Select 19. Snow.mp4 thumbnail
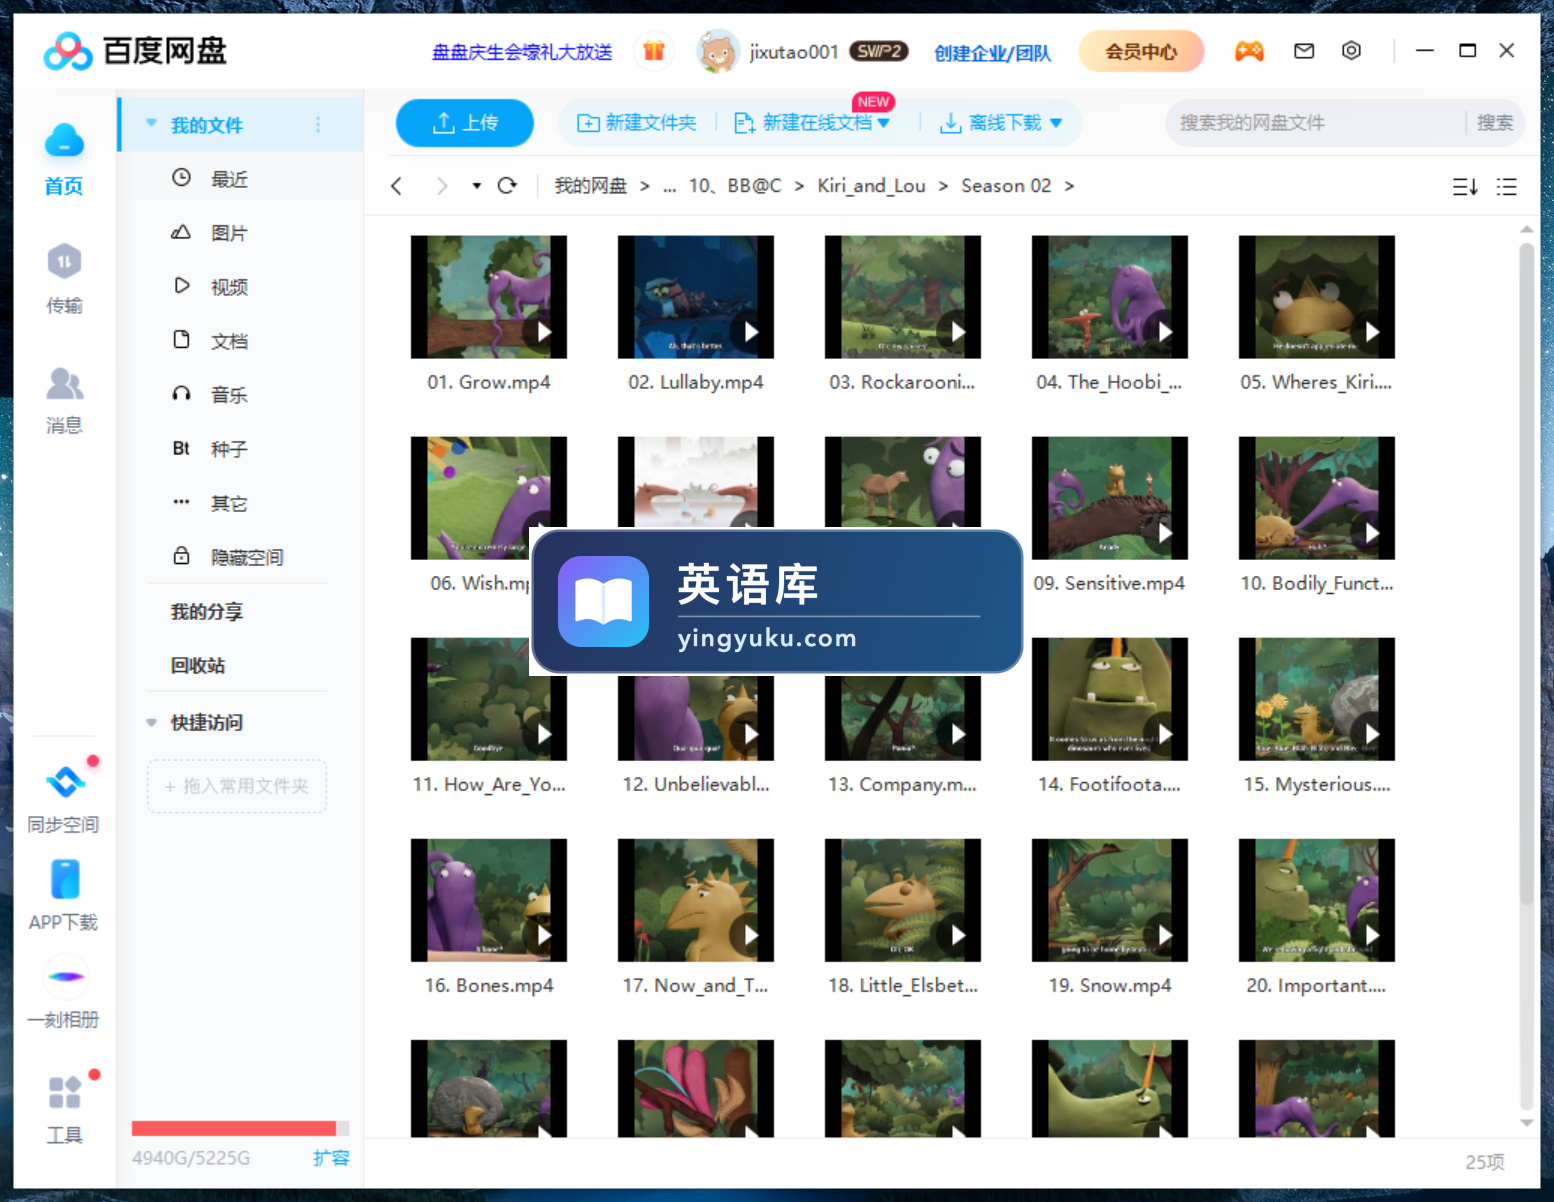 1110,900
